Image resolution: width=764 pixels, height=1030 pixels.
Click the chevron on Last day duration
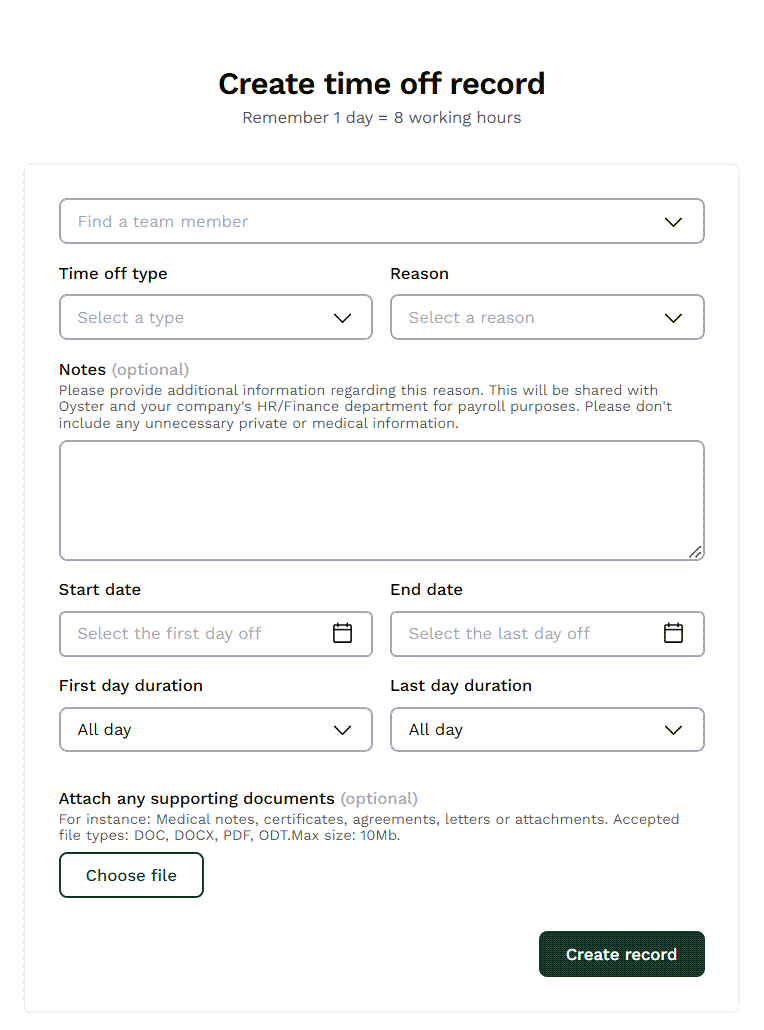click(x=673, y=729)
